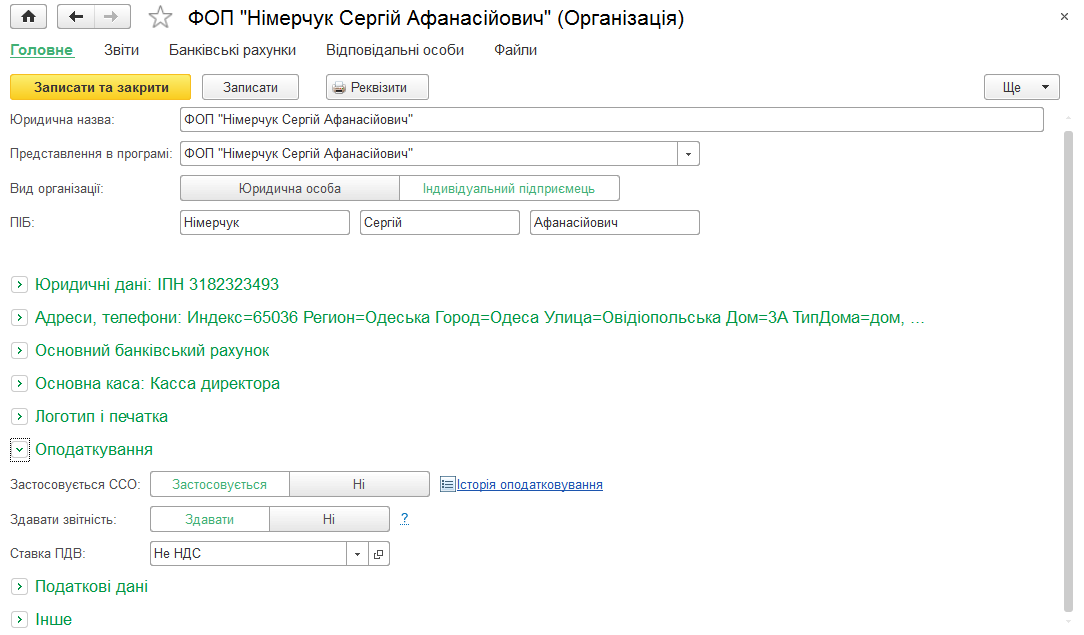Select Юридична особа organization type

290,189
